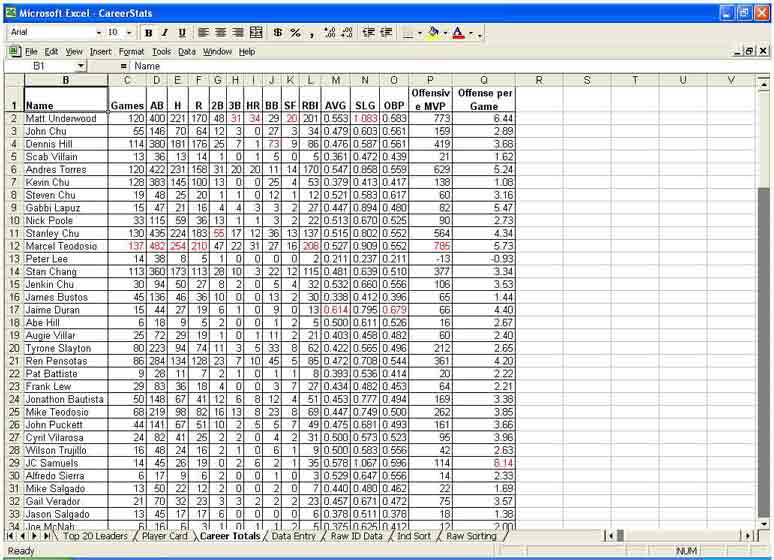Click the Merge and Center icon
The image size is (774, 560).
(x=255, y=33)
